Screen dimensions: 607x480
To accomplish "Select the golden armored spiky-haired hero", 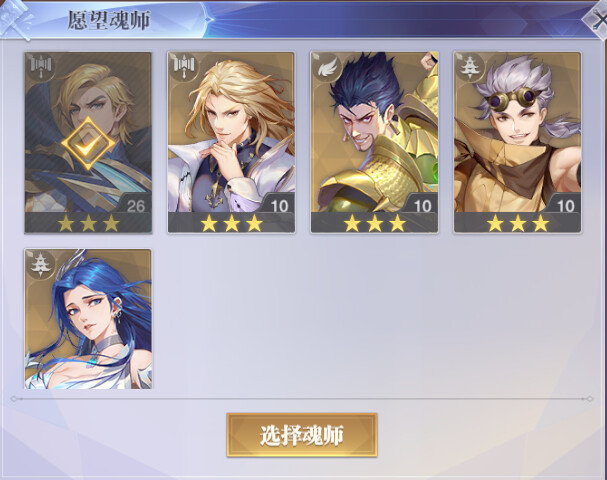I will pyautogui.click(x=374, y=142).
